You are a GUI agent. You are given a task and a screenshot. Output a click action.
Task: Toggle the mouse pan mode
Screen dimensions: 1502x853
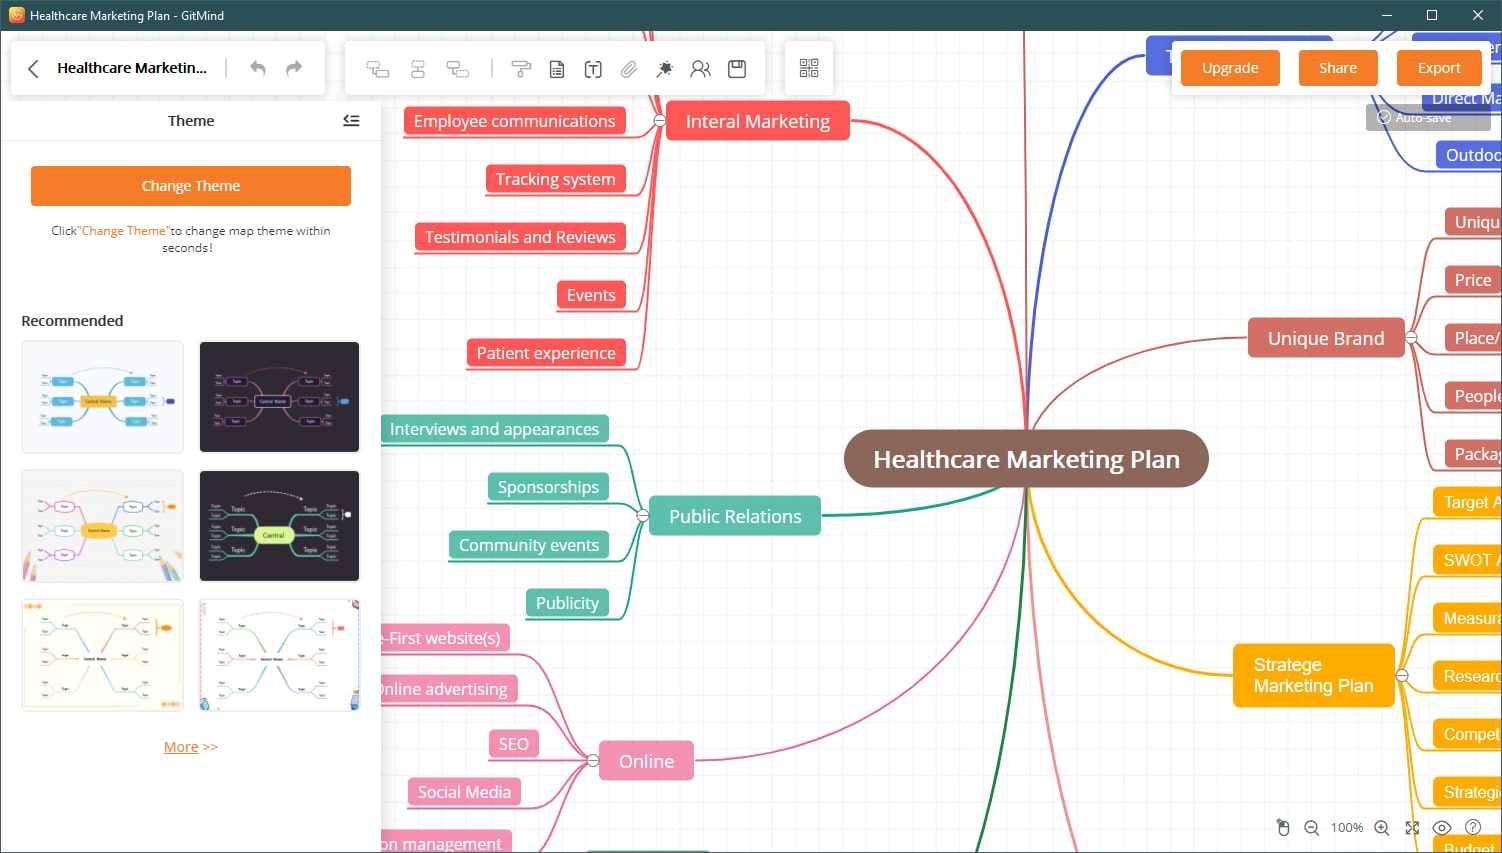coord(1283,827)
